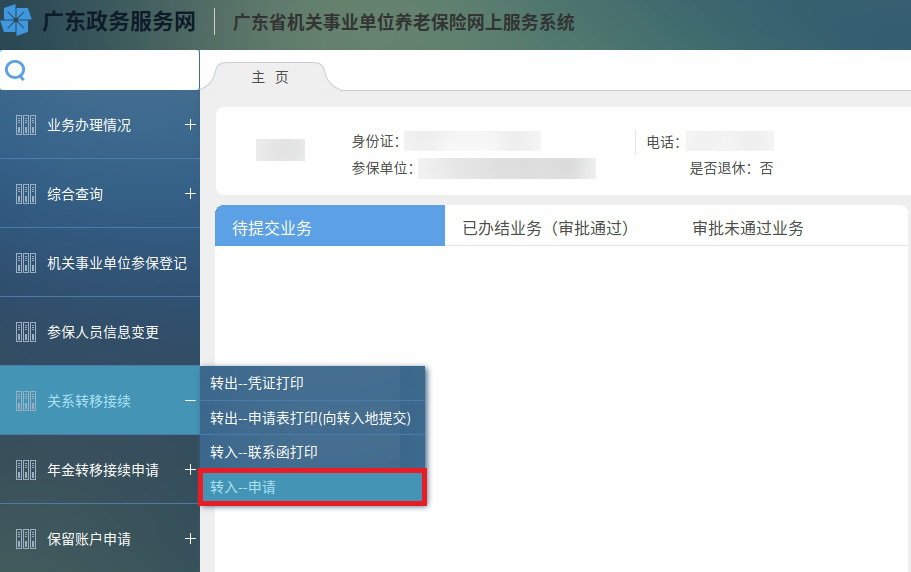Click the 综合查询 sidebar icon
911x572 pixels.
[26, 194]
